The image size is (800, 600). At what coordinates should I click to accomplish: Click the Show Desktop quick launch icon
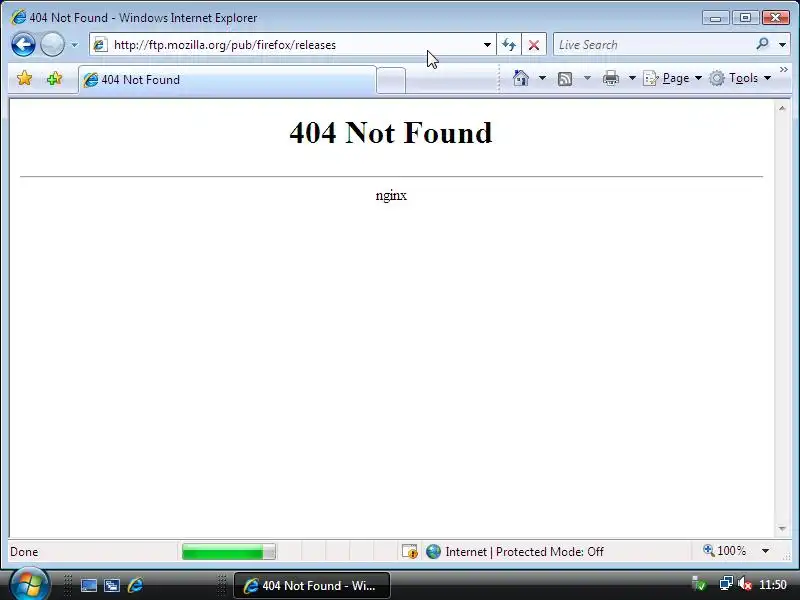click(89, 585)
